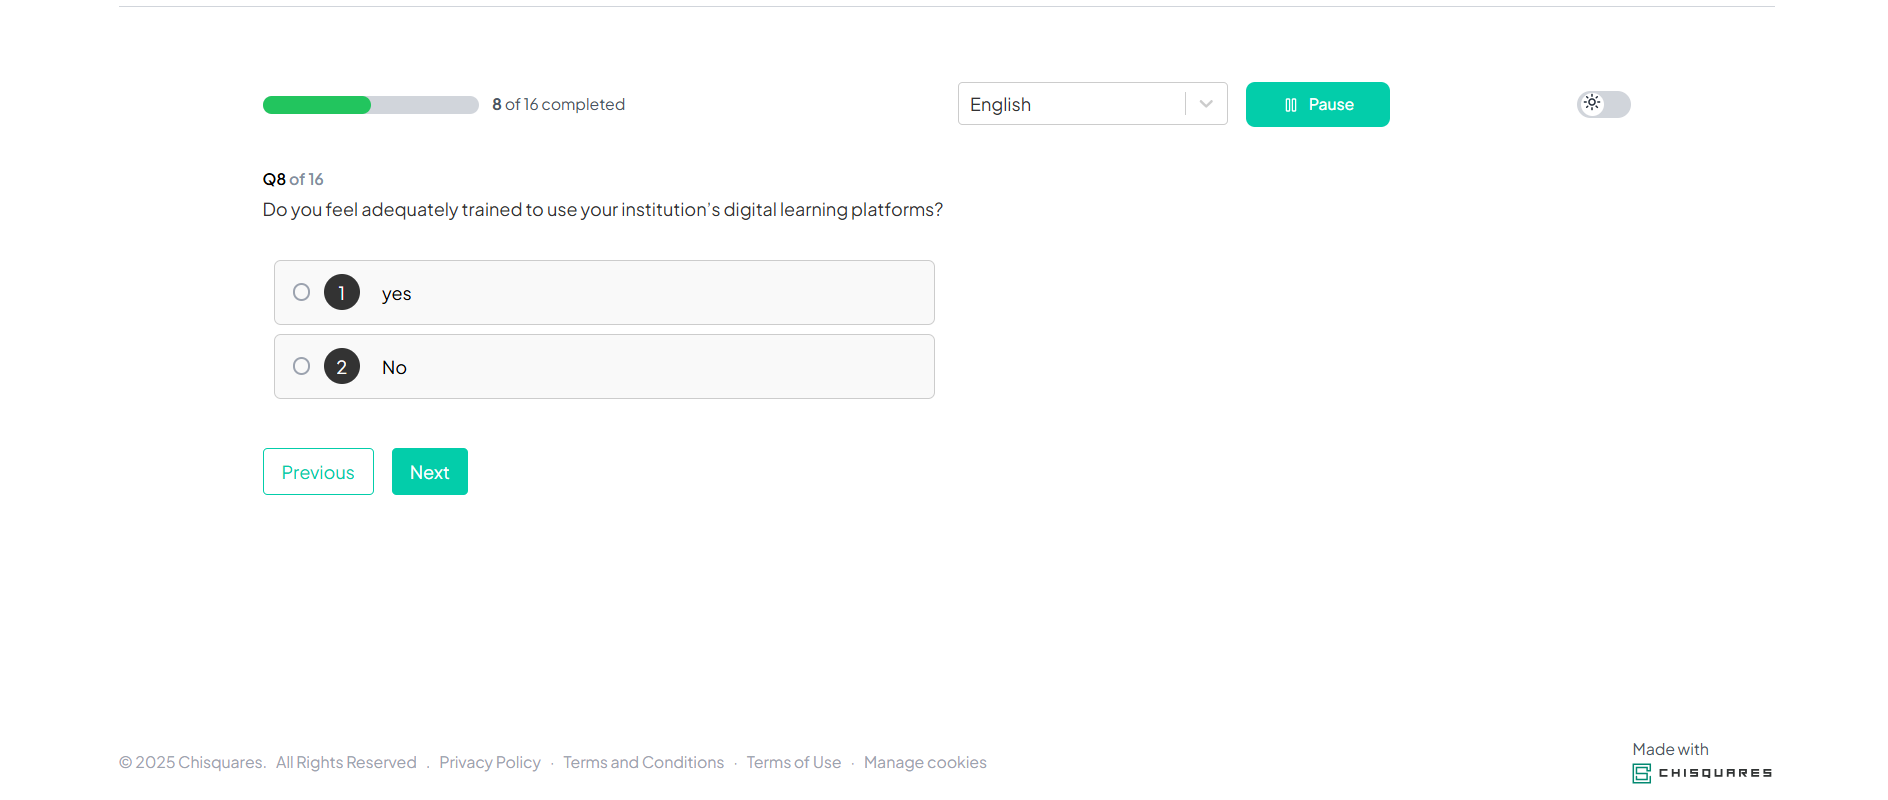The width and height of the screenshot is (1888, 800).
Task: Open the Terms and Conditions link
Action: tap(643, 762)
